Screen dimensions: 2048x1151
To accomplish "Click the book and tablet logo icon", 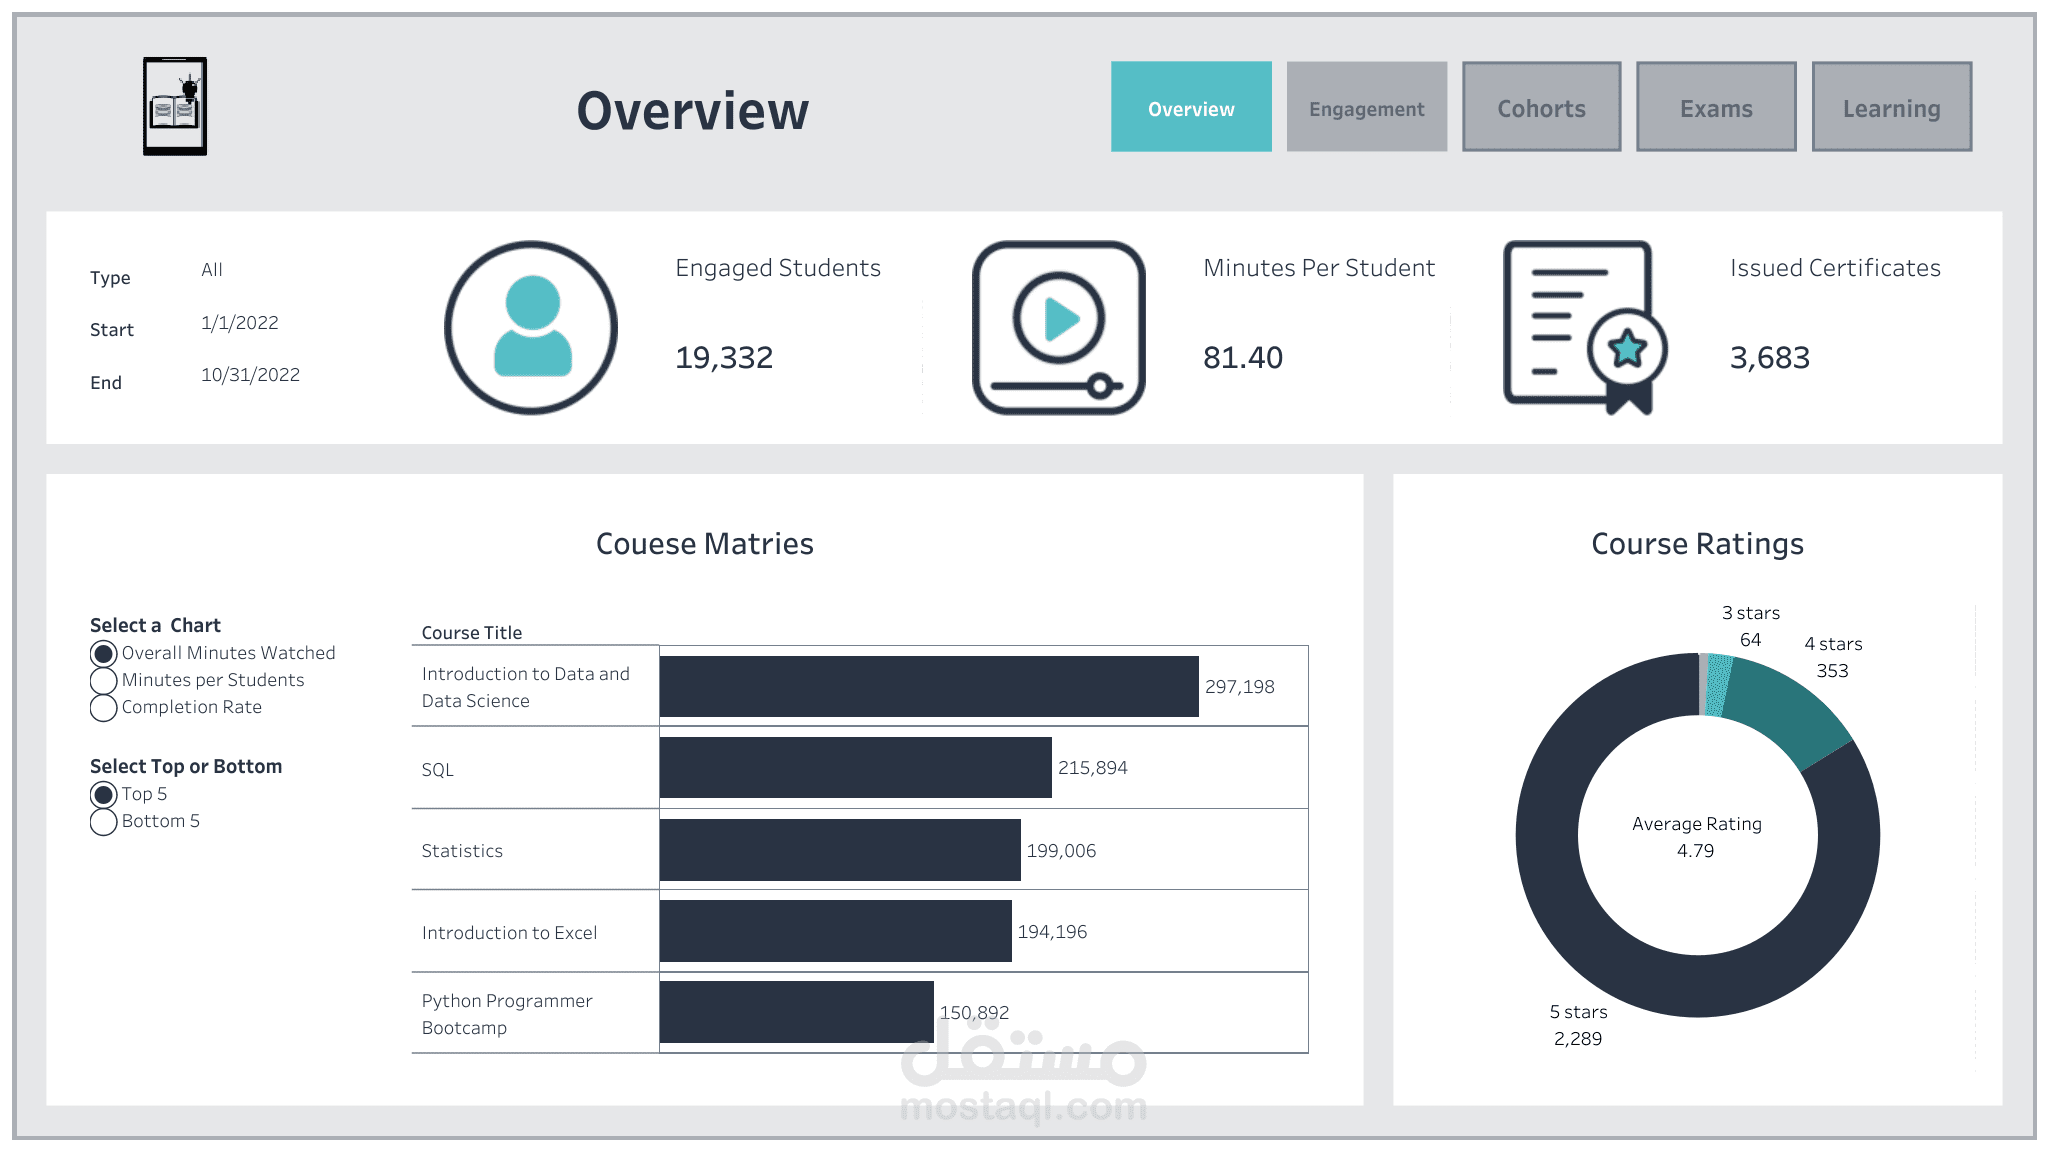I will 175,106.
